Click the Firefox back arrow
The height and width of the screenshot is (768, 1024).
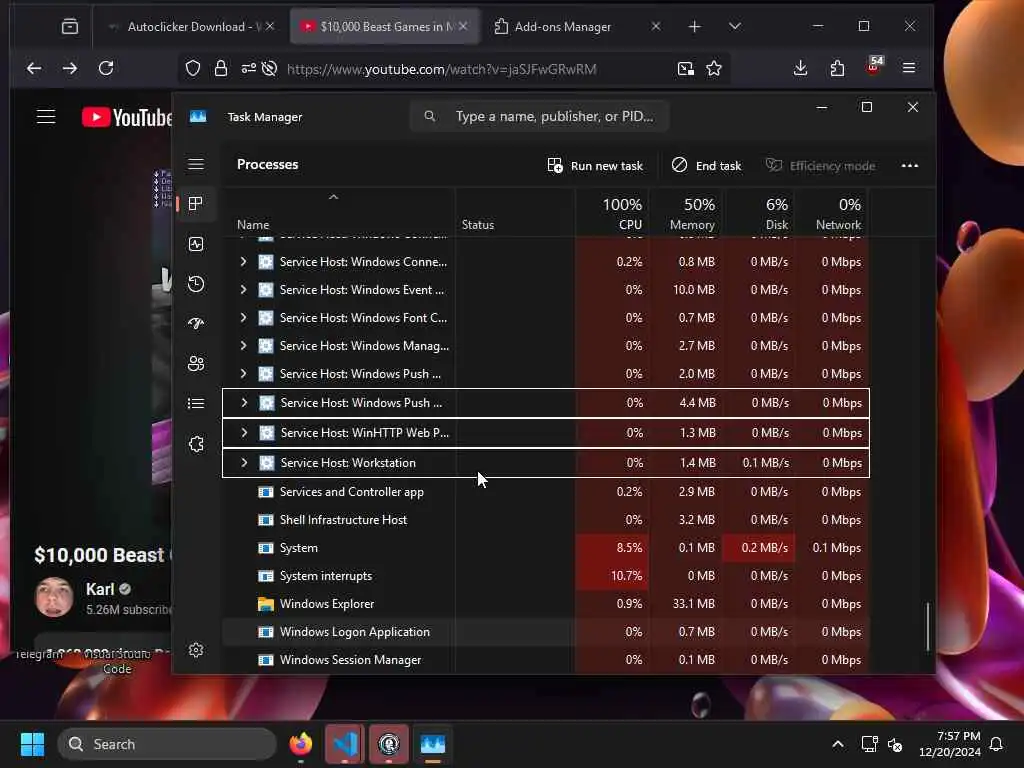34,68
